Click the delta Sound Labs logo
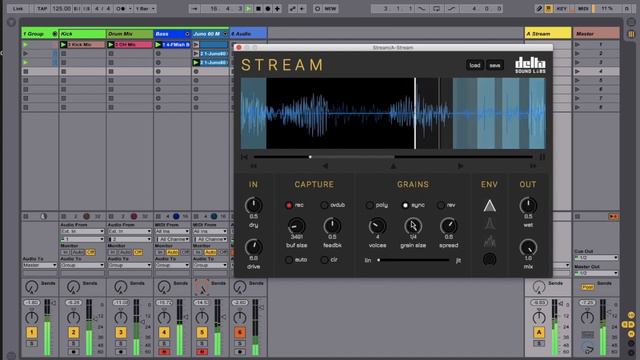 pyautogui.click(x=530, y=65)
